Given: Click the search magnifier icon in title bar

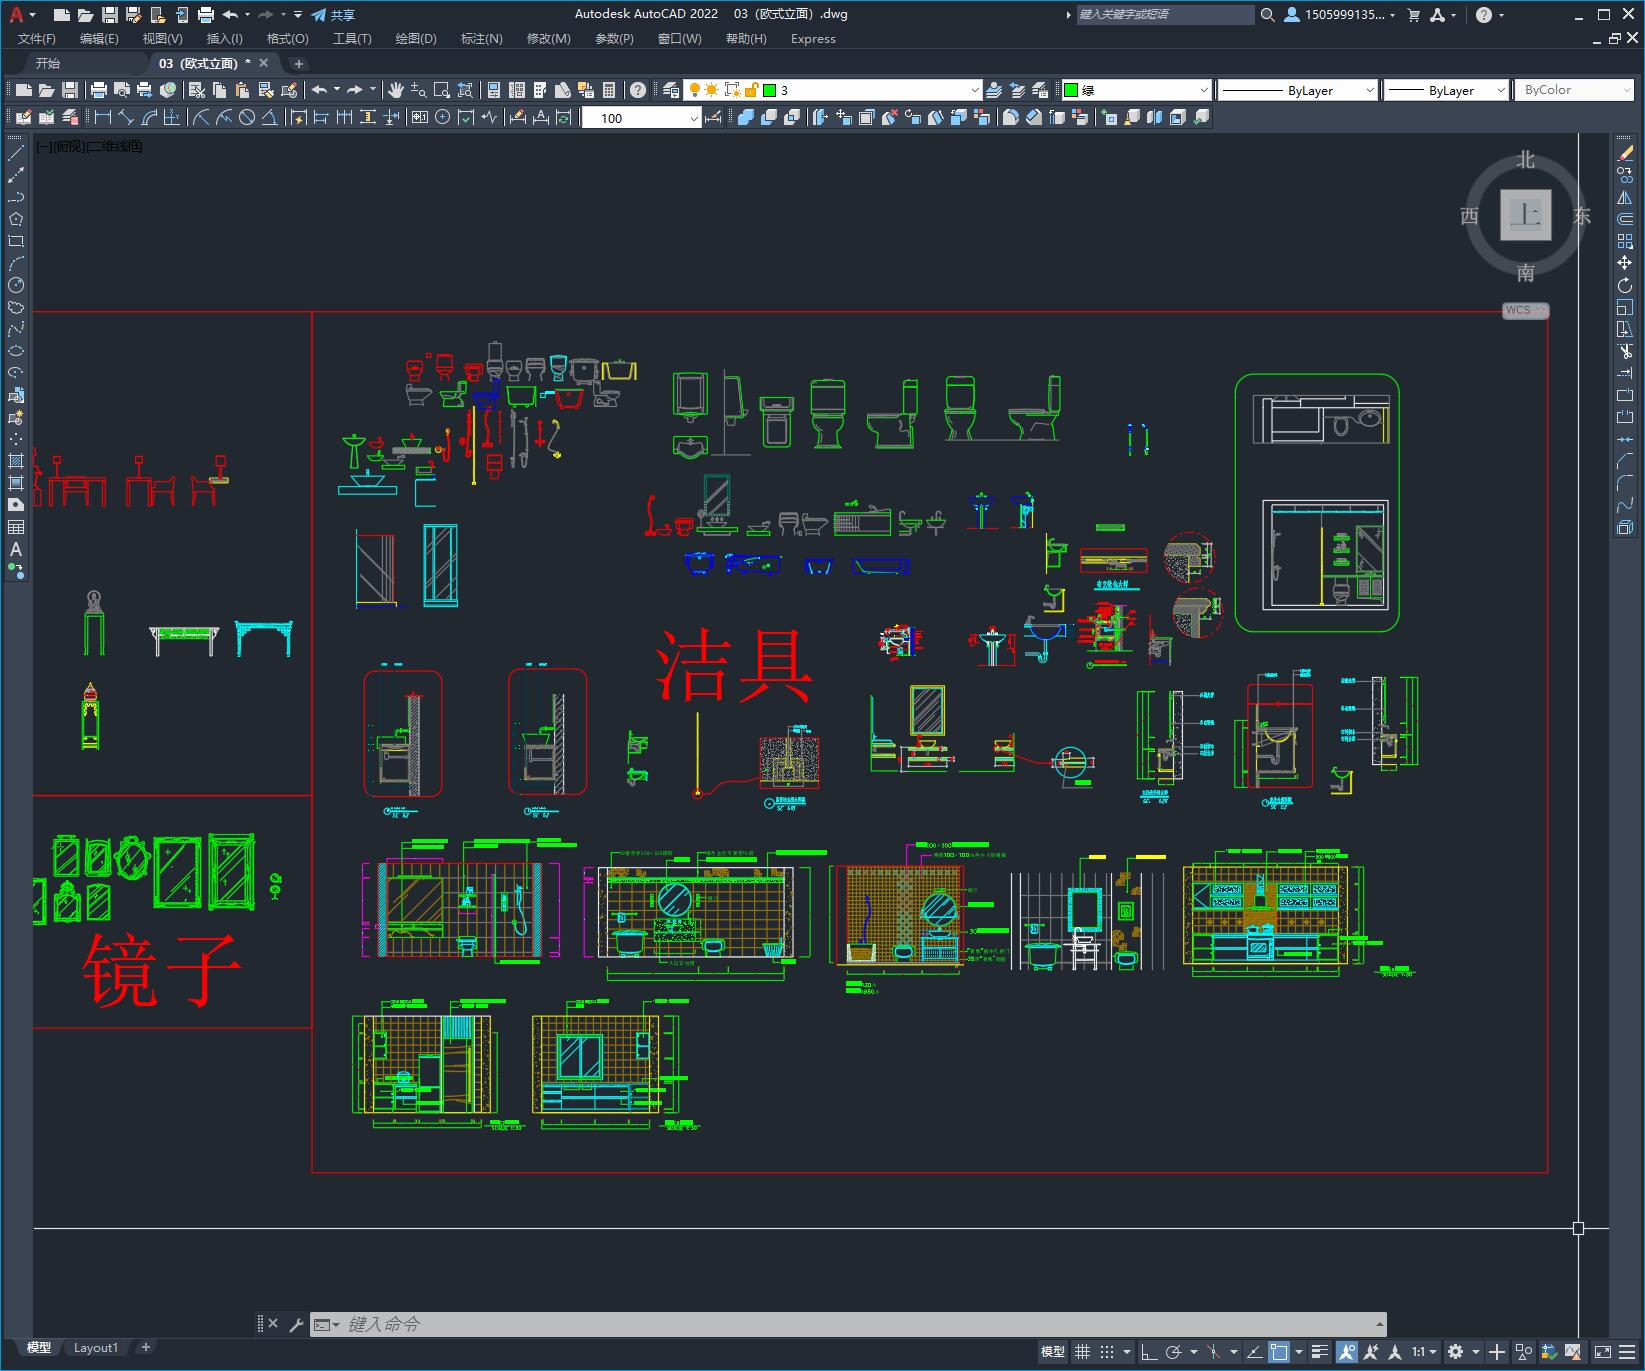Looking at the screenshot, I should click(1268, 15).
